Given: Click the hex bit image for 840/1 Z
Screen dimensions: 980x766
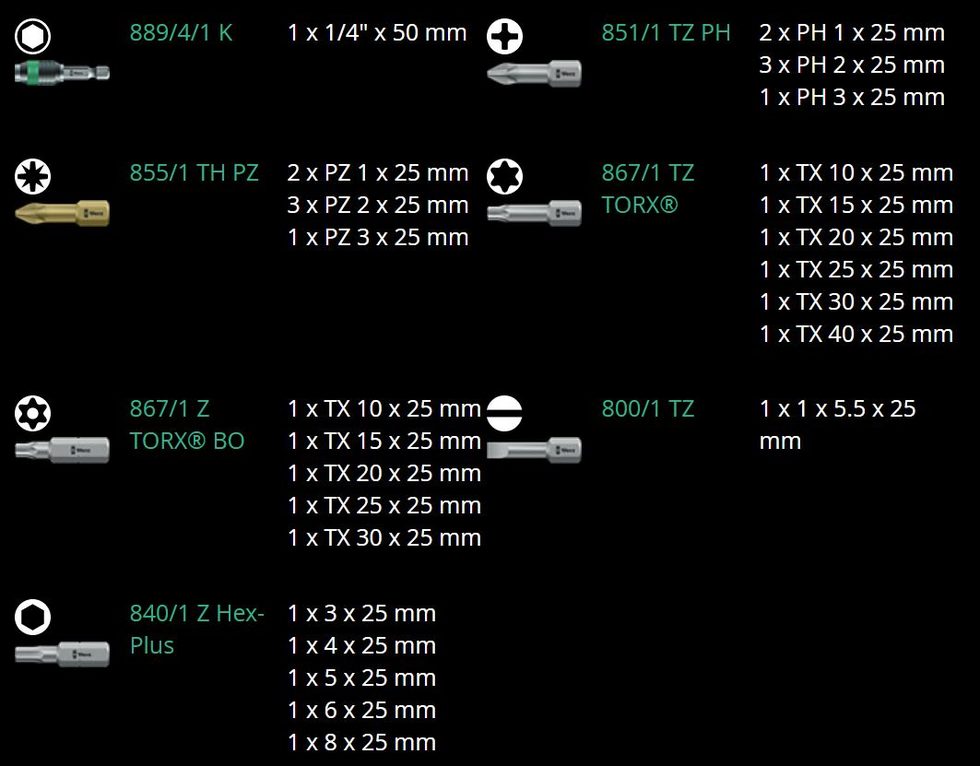Looking at the screenshot, I should pos(62,654).
